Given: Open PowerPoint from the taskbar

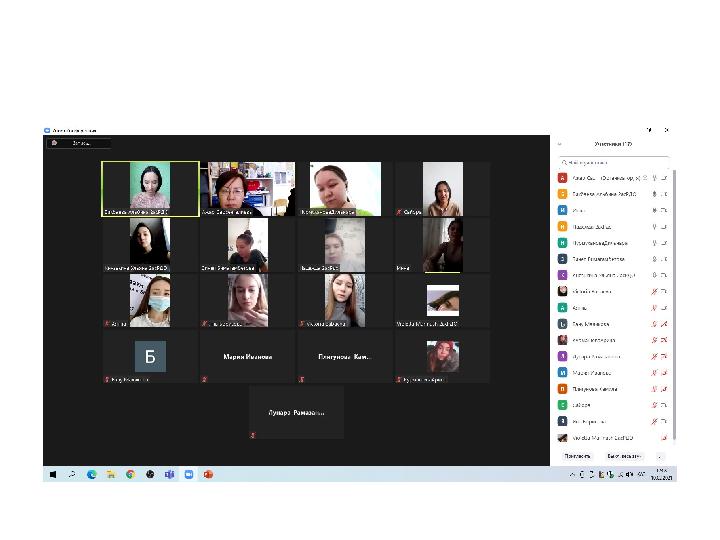Looking at the screenshot, I should (x=208, y=474).
